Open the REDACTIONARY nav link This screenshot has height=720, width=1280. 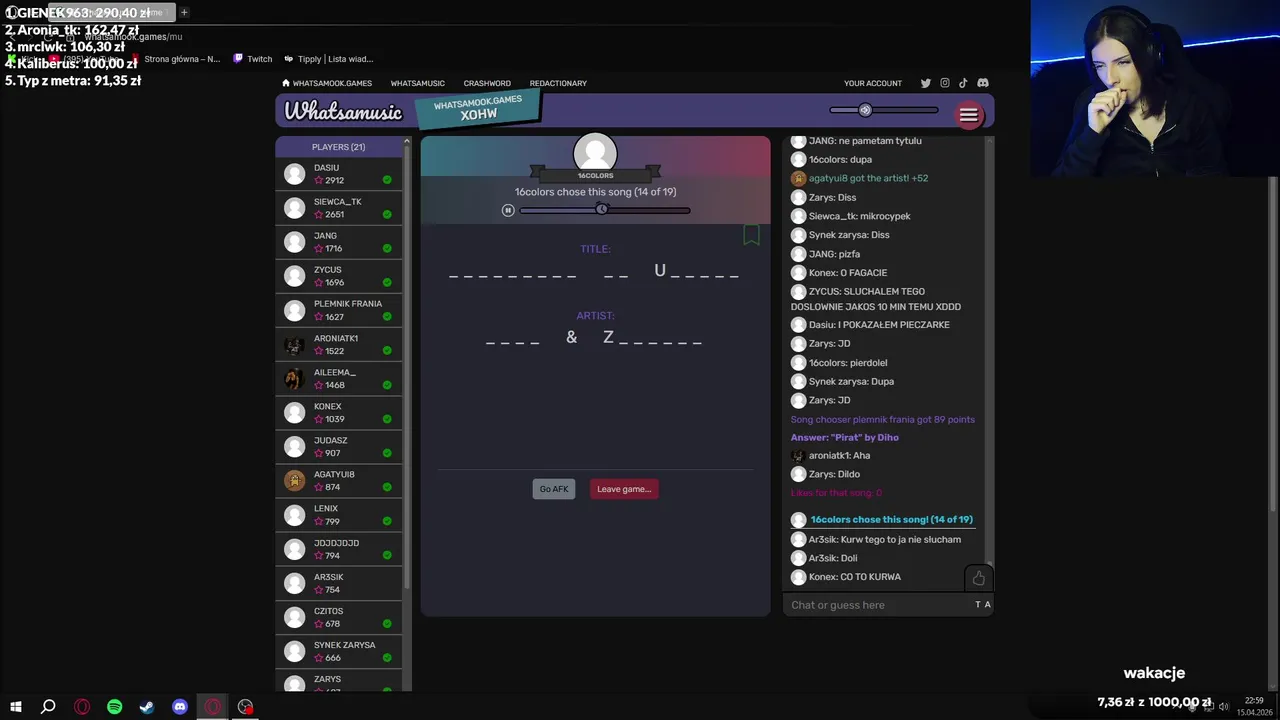558,83
